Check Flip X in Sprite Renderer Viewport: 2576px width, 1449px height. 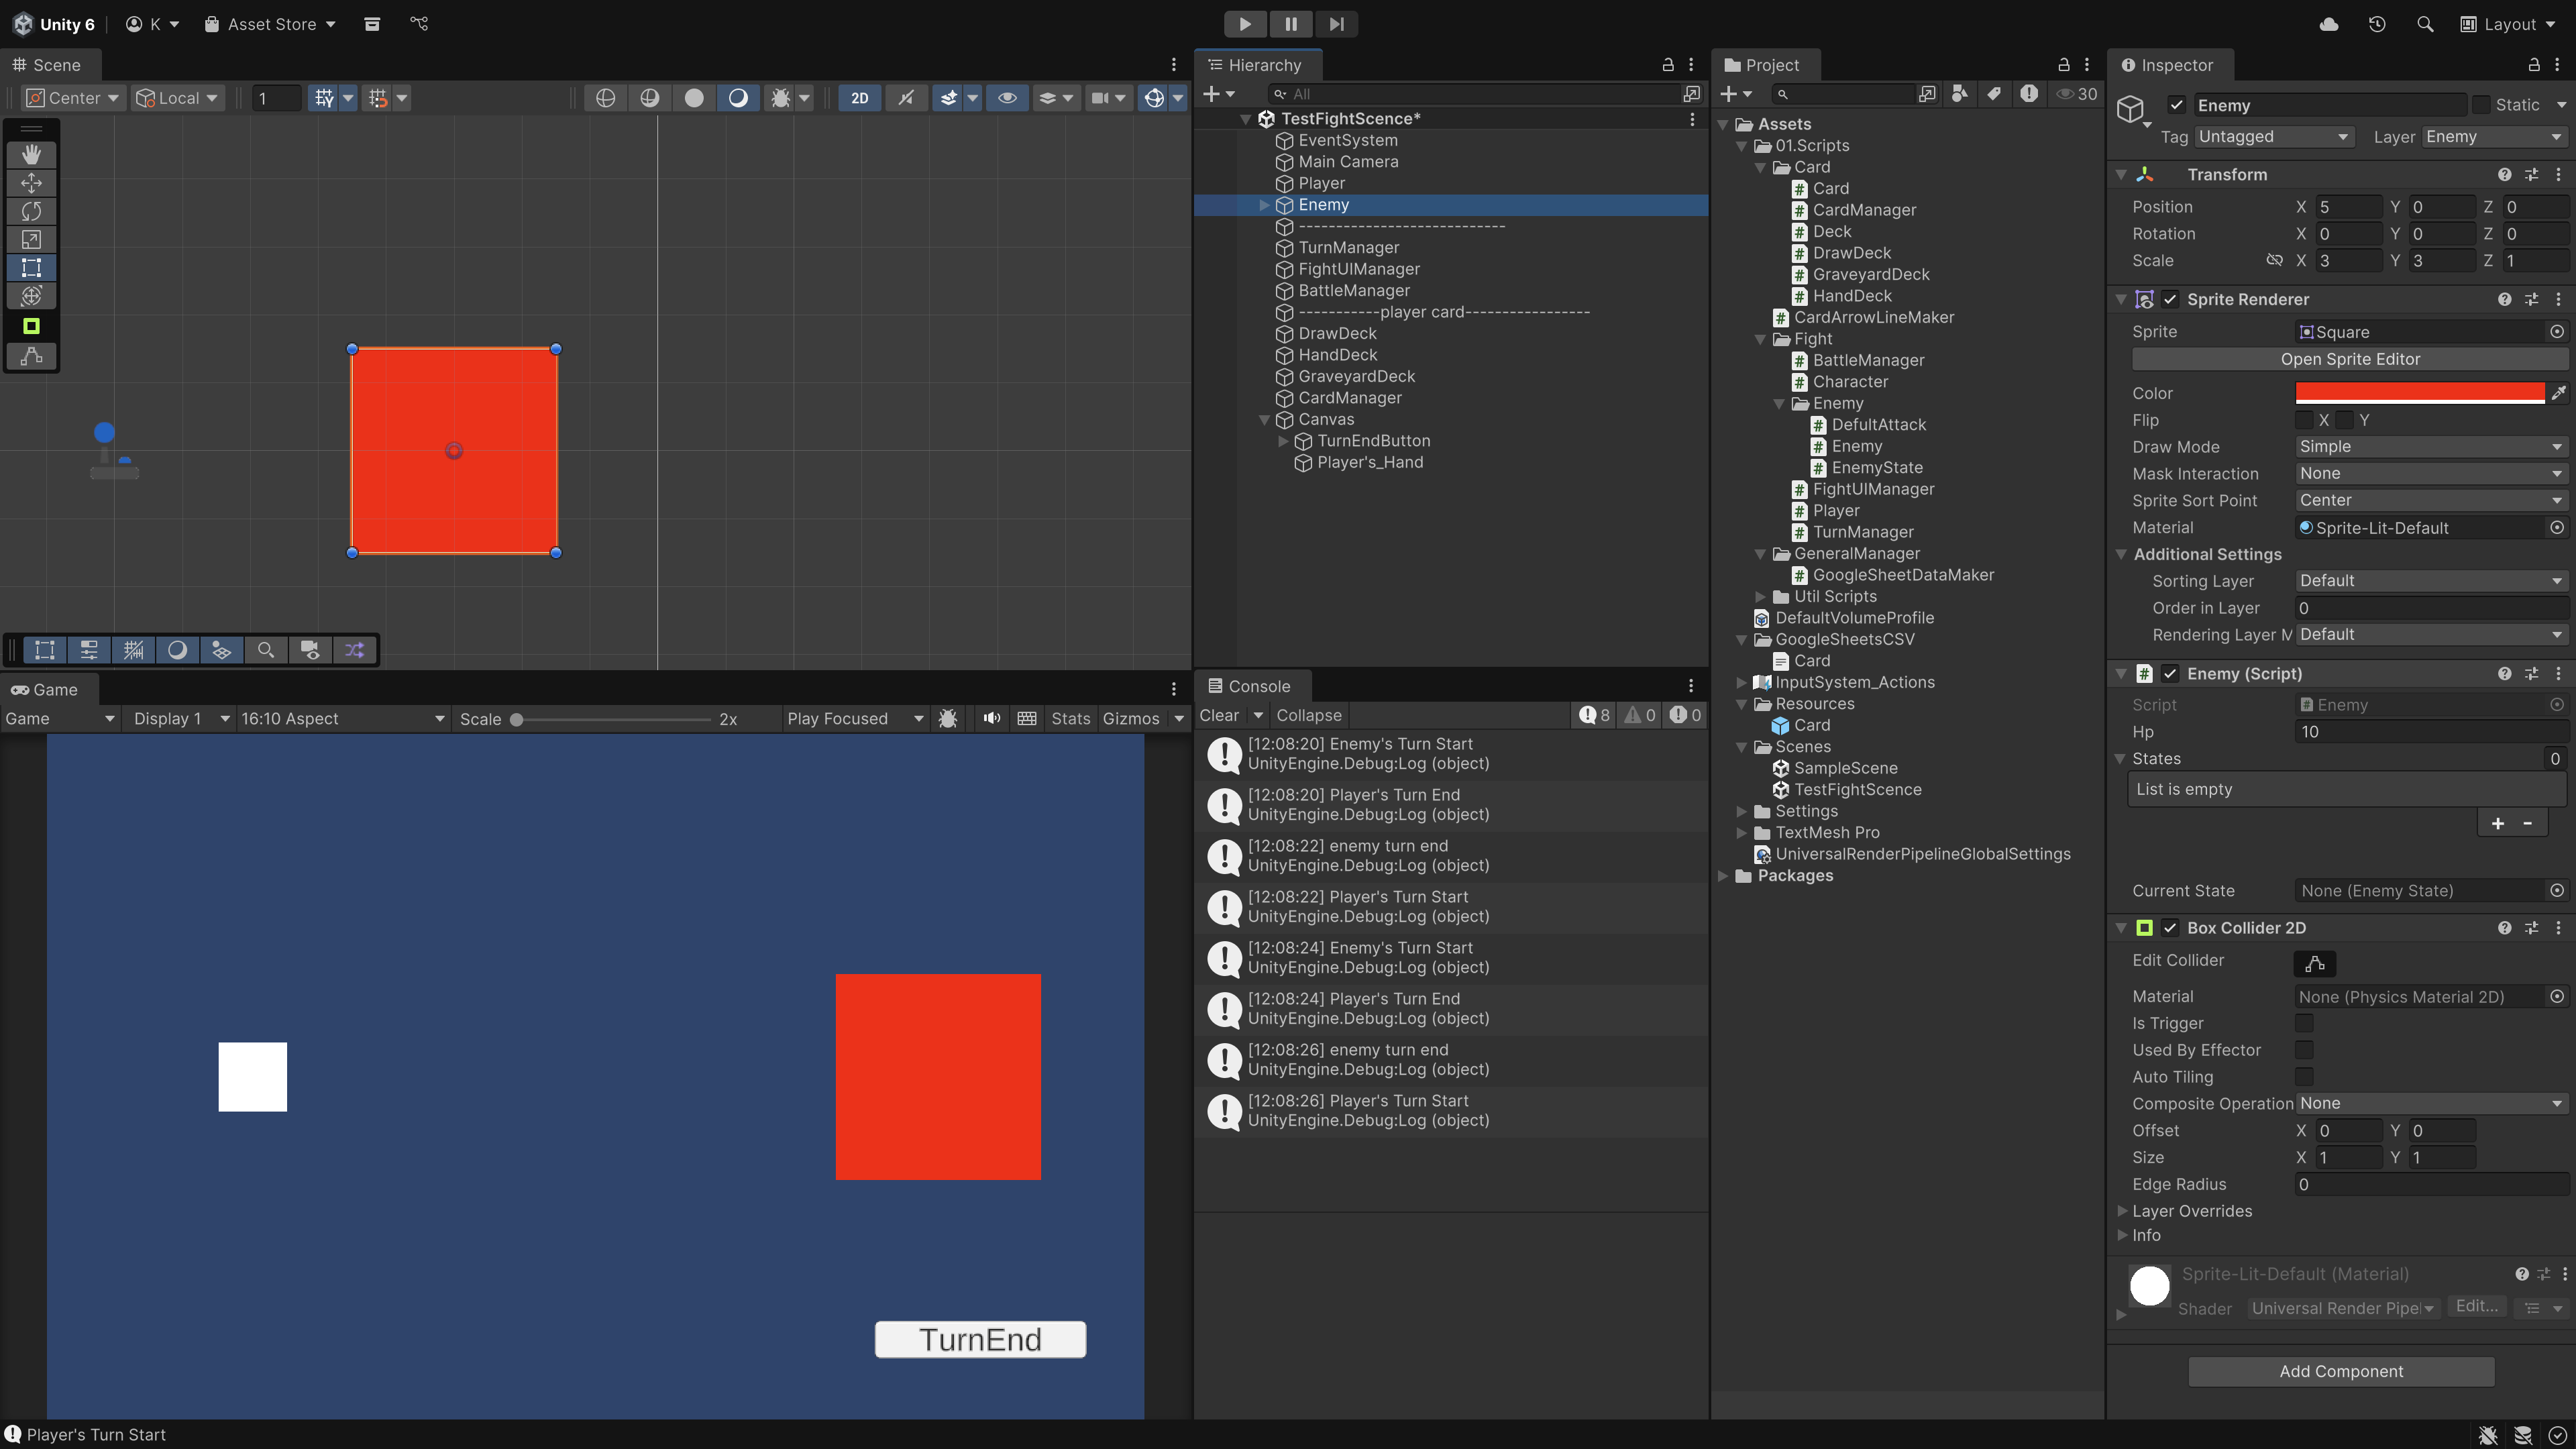[2304, 420]
